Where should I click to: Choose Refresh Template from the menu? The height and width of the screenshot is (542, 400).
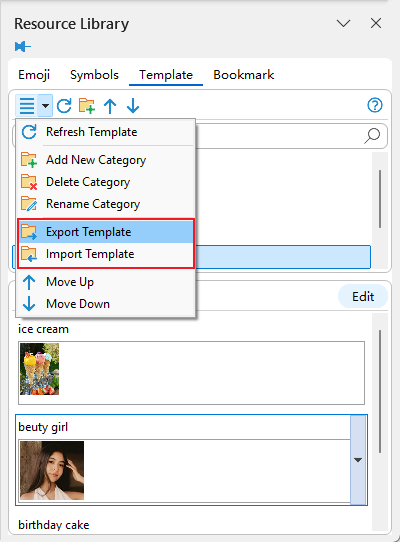(x=106, y=132)
